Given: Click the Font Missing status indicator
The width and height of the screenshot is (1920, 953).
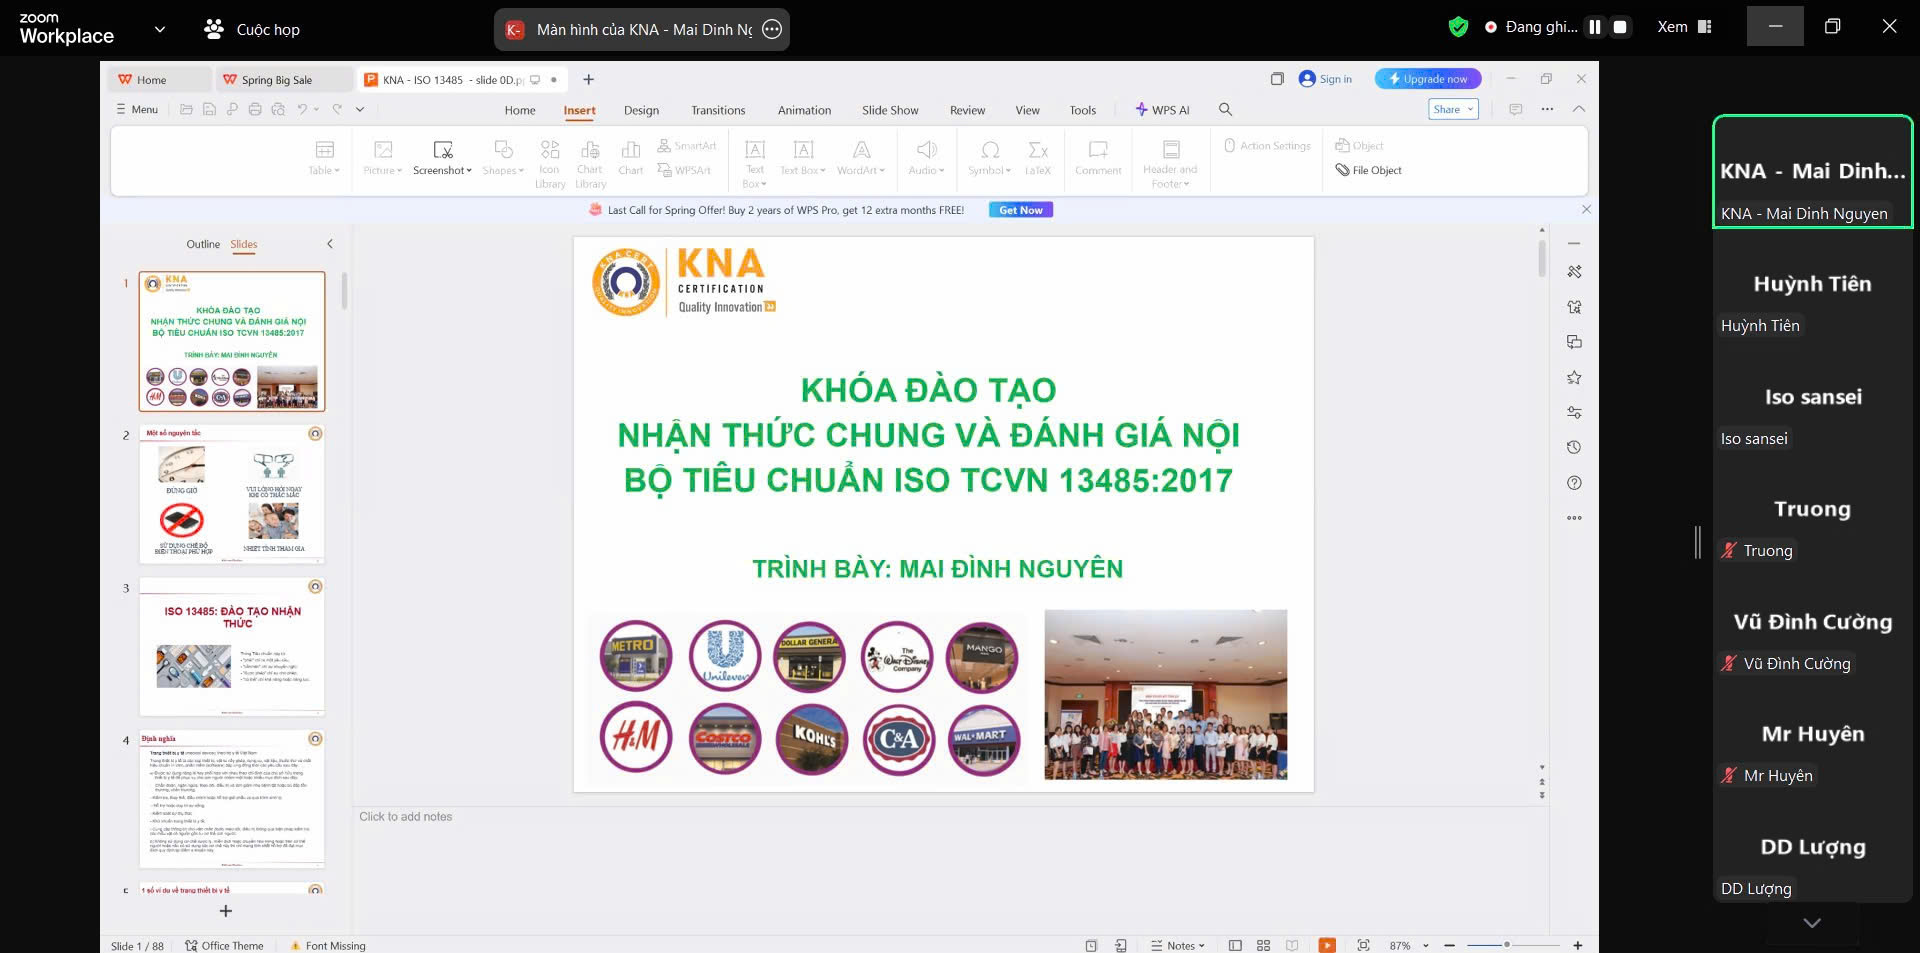Looking at the screenshot, I should [328, 945].
